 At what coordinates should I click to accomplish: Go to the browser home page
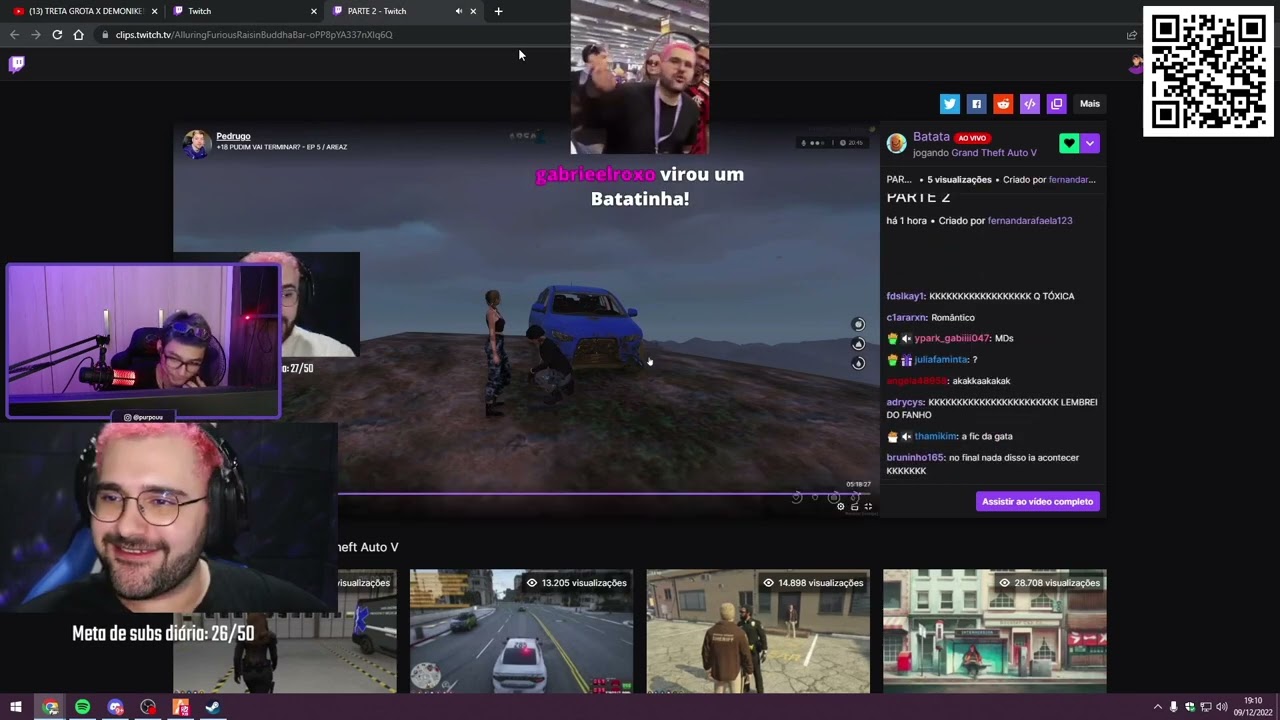pyautogui.click(x=79, y=35)
